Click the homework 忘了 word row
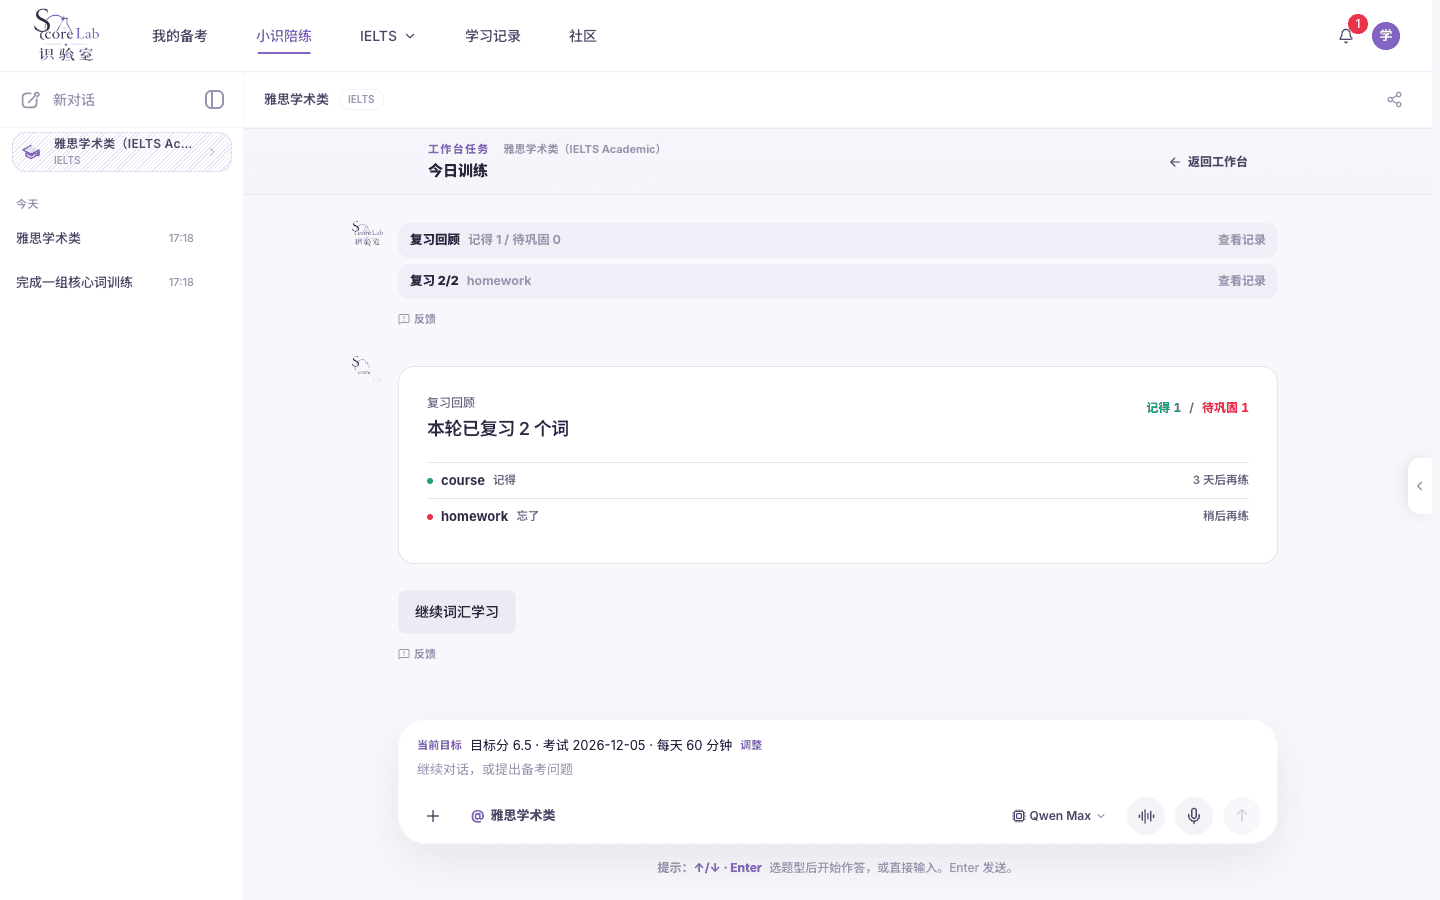 (838, 516)
